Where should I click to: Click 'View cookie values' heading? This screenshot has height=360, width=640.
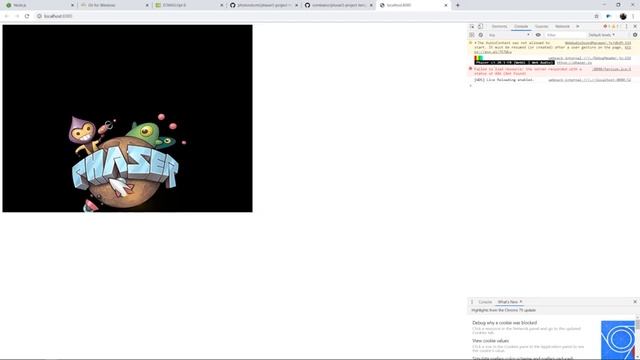click(490, 341)
